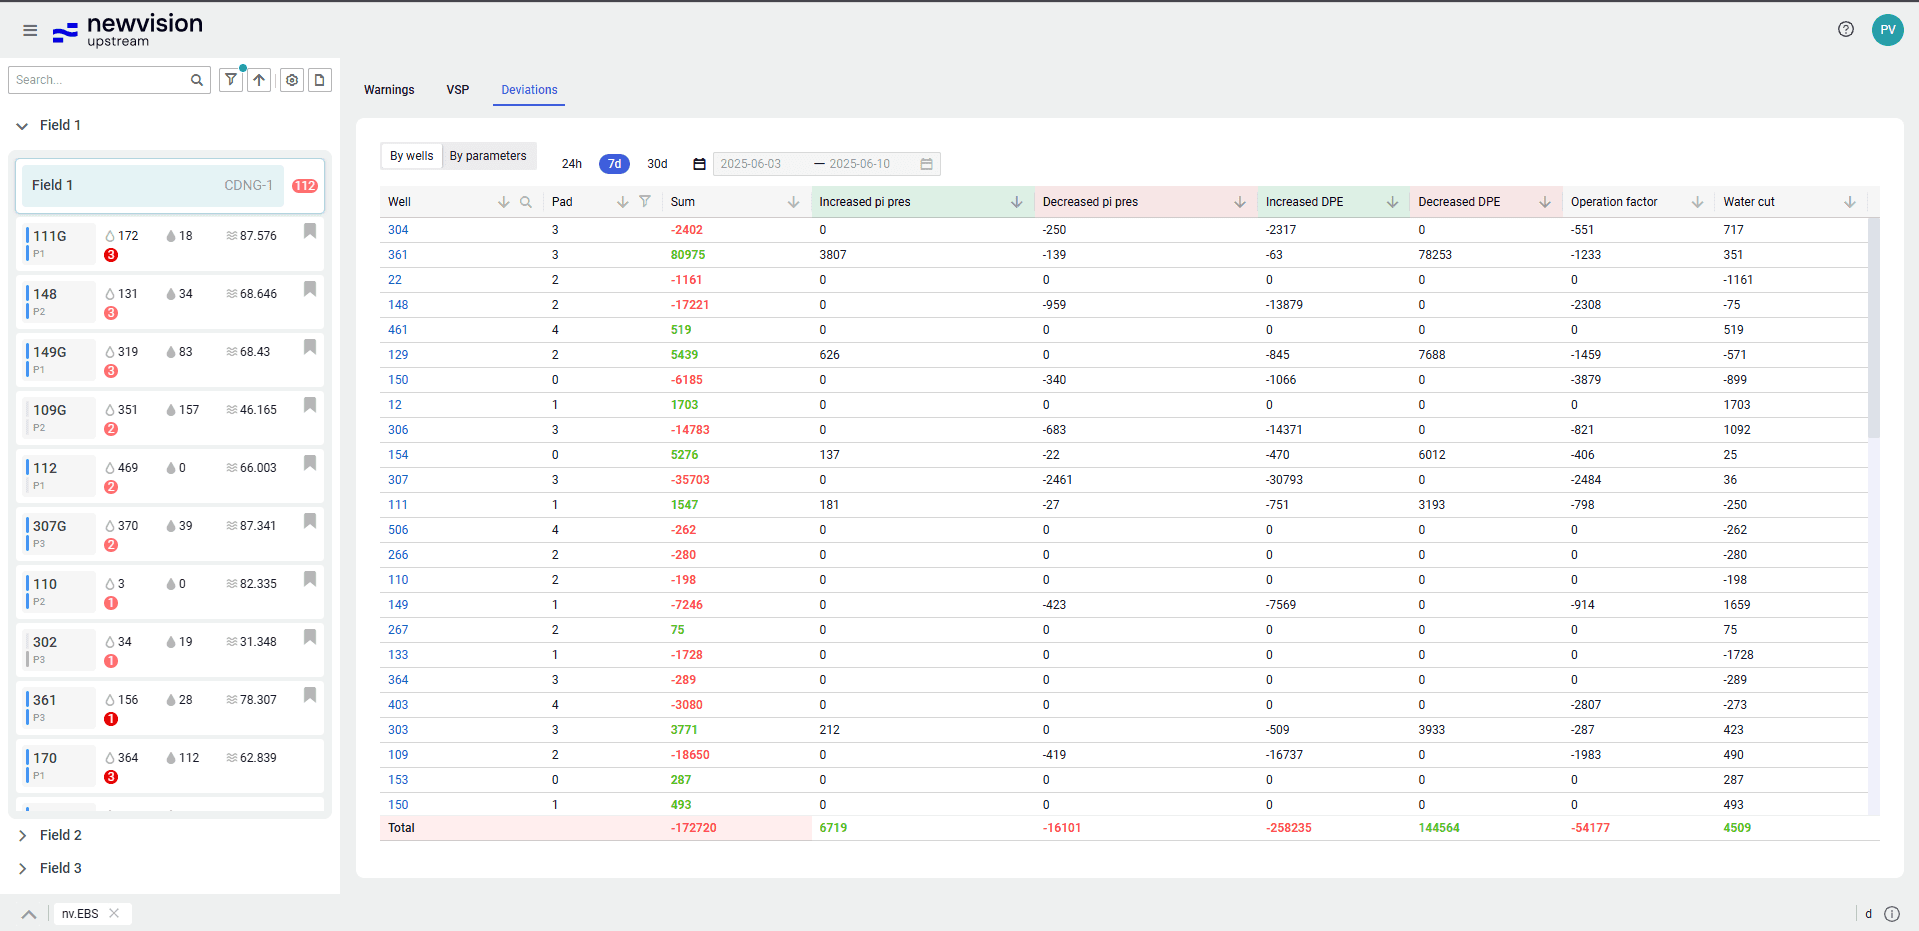The height and width of the screenshot is (931, 1919).
Task: Click the search magnifier in sidebar
Action: tap(197, 80)
